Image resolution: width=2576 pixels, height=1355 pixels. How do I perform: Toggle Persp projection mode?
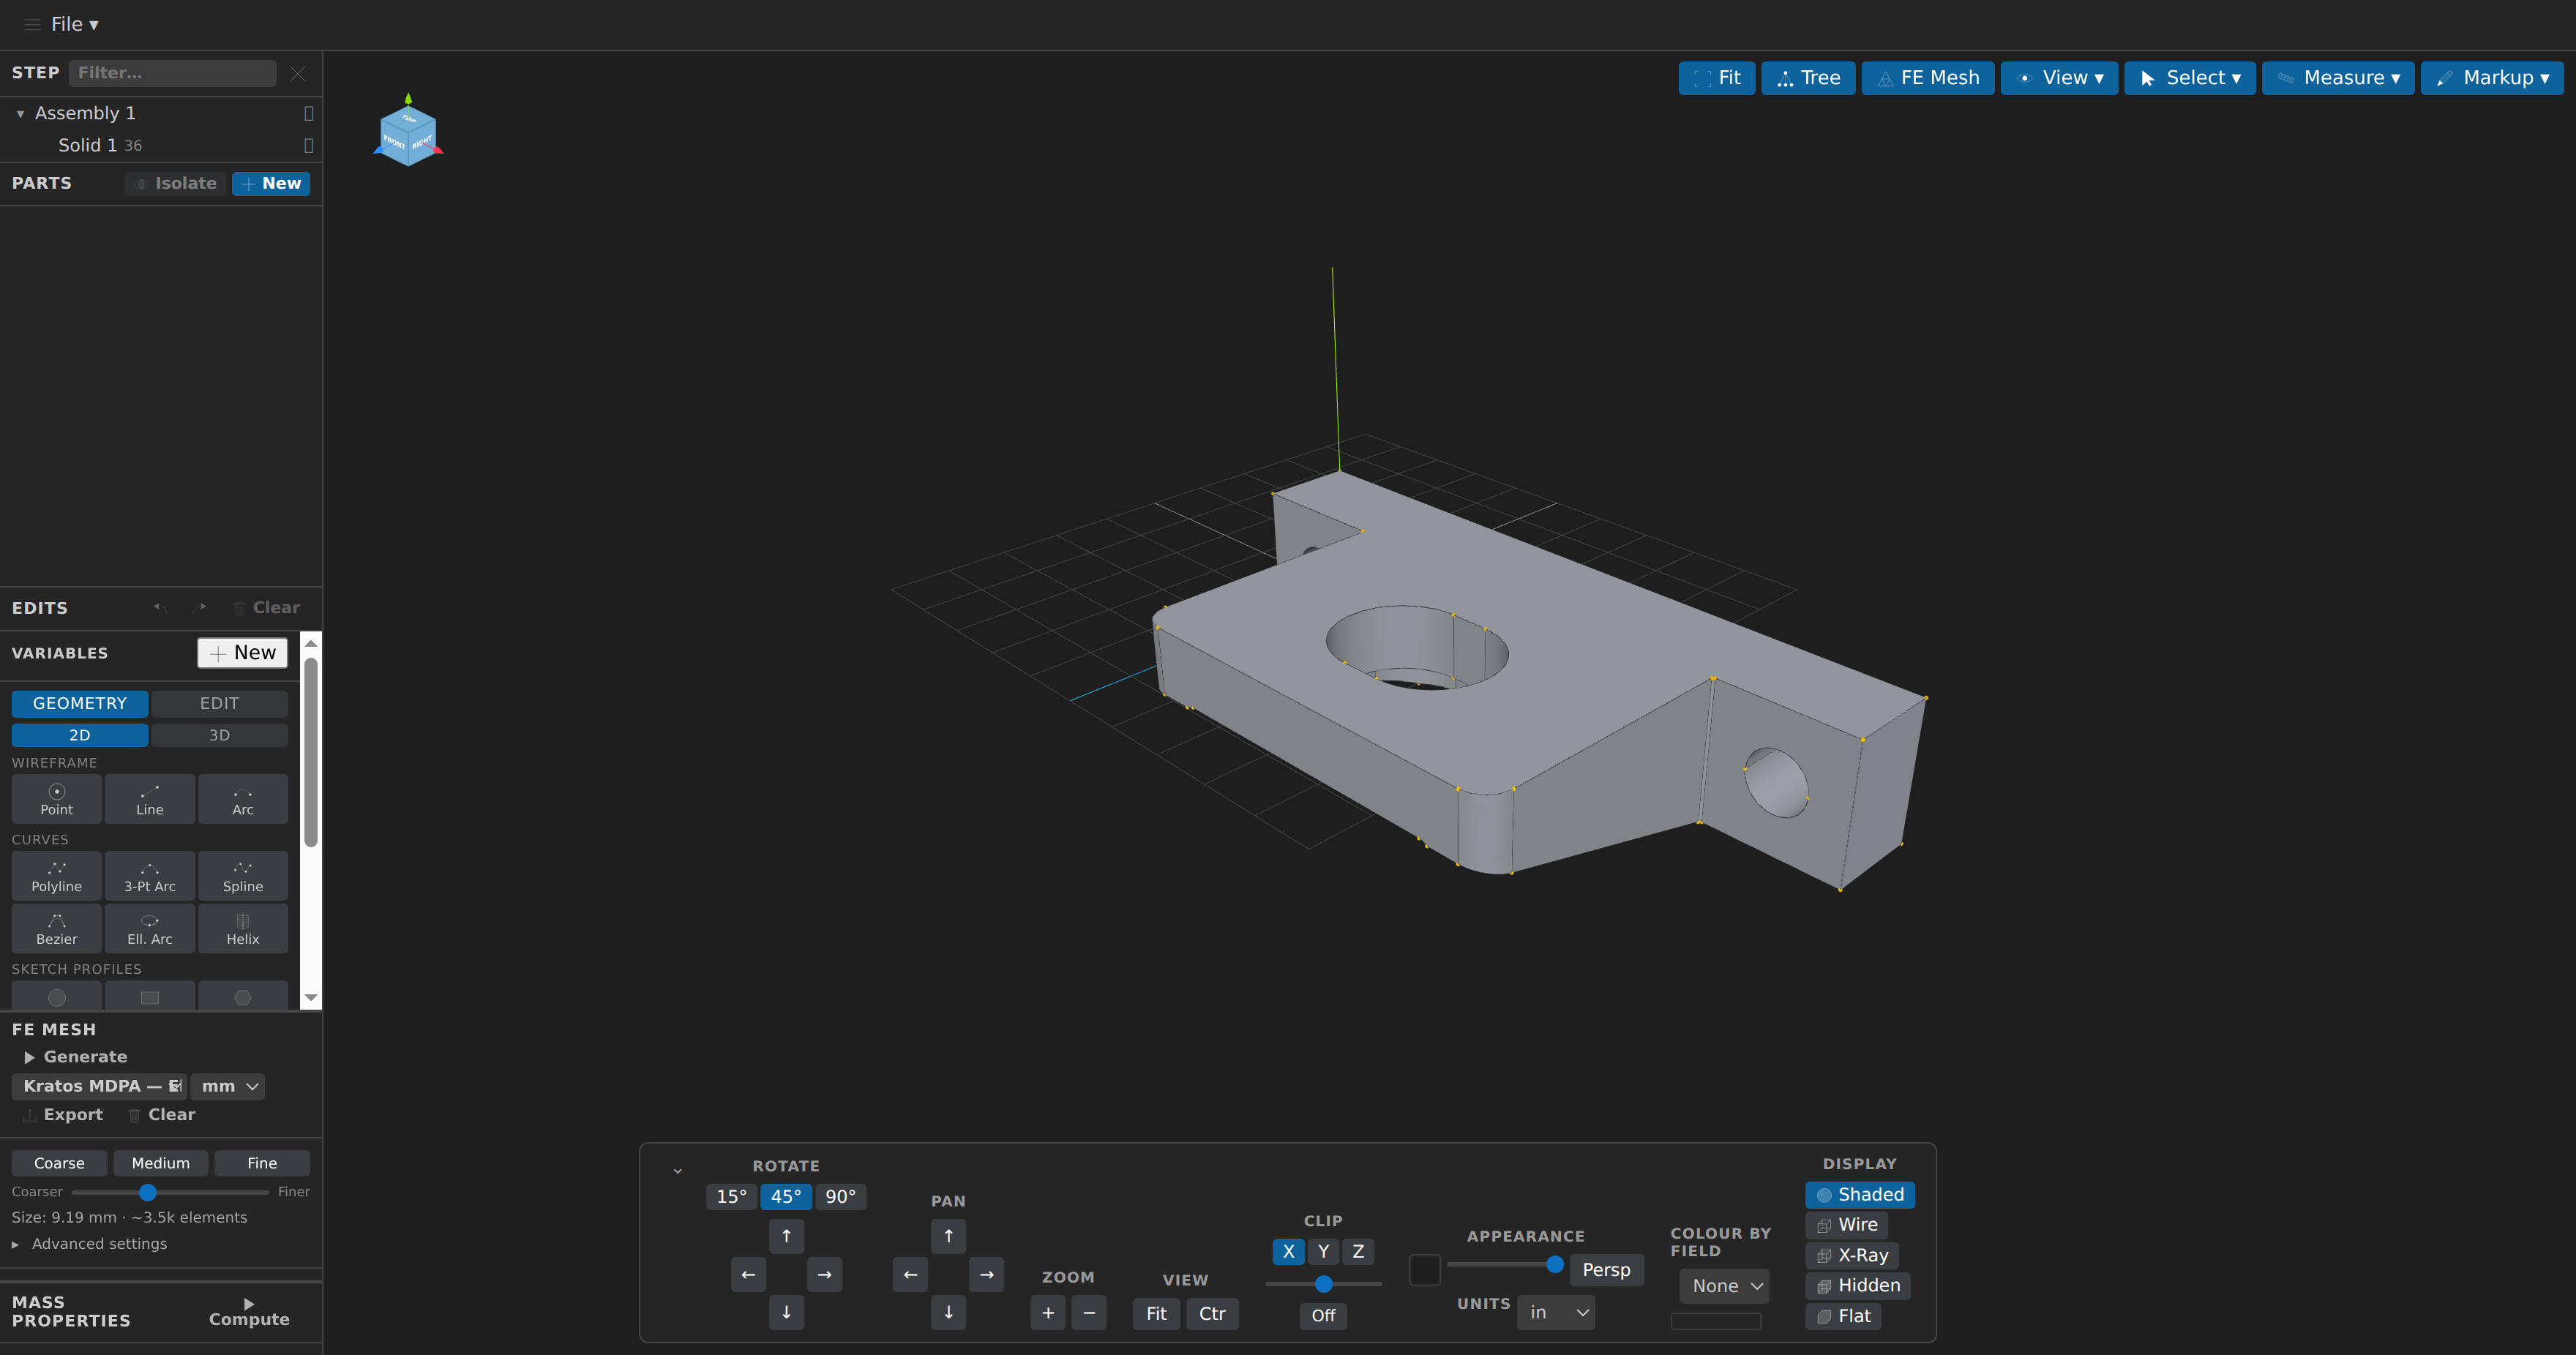[1606, 1269]
